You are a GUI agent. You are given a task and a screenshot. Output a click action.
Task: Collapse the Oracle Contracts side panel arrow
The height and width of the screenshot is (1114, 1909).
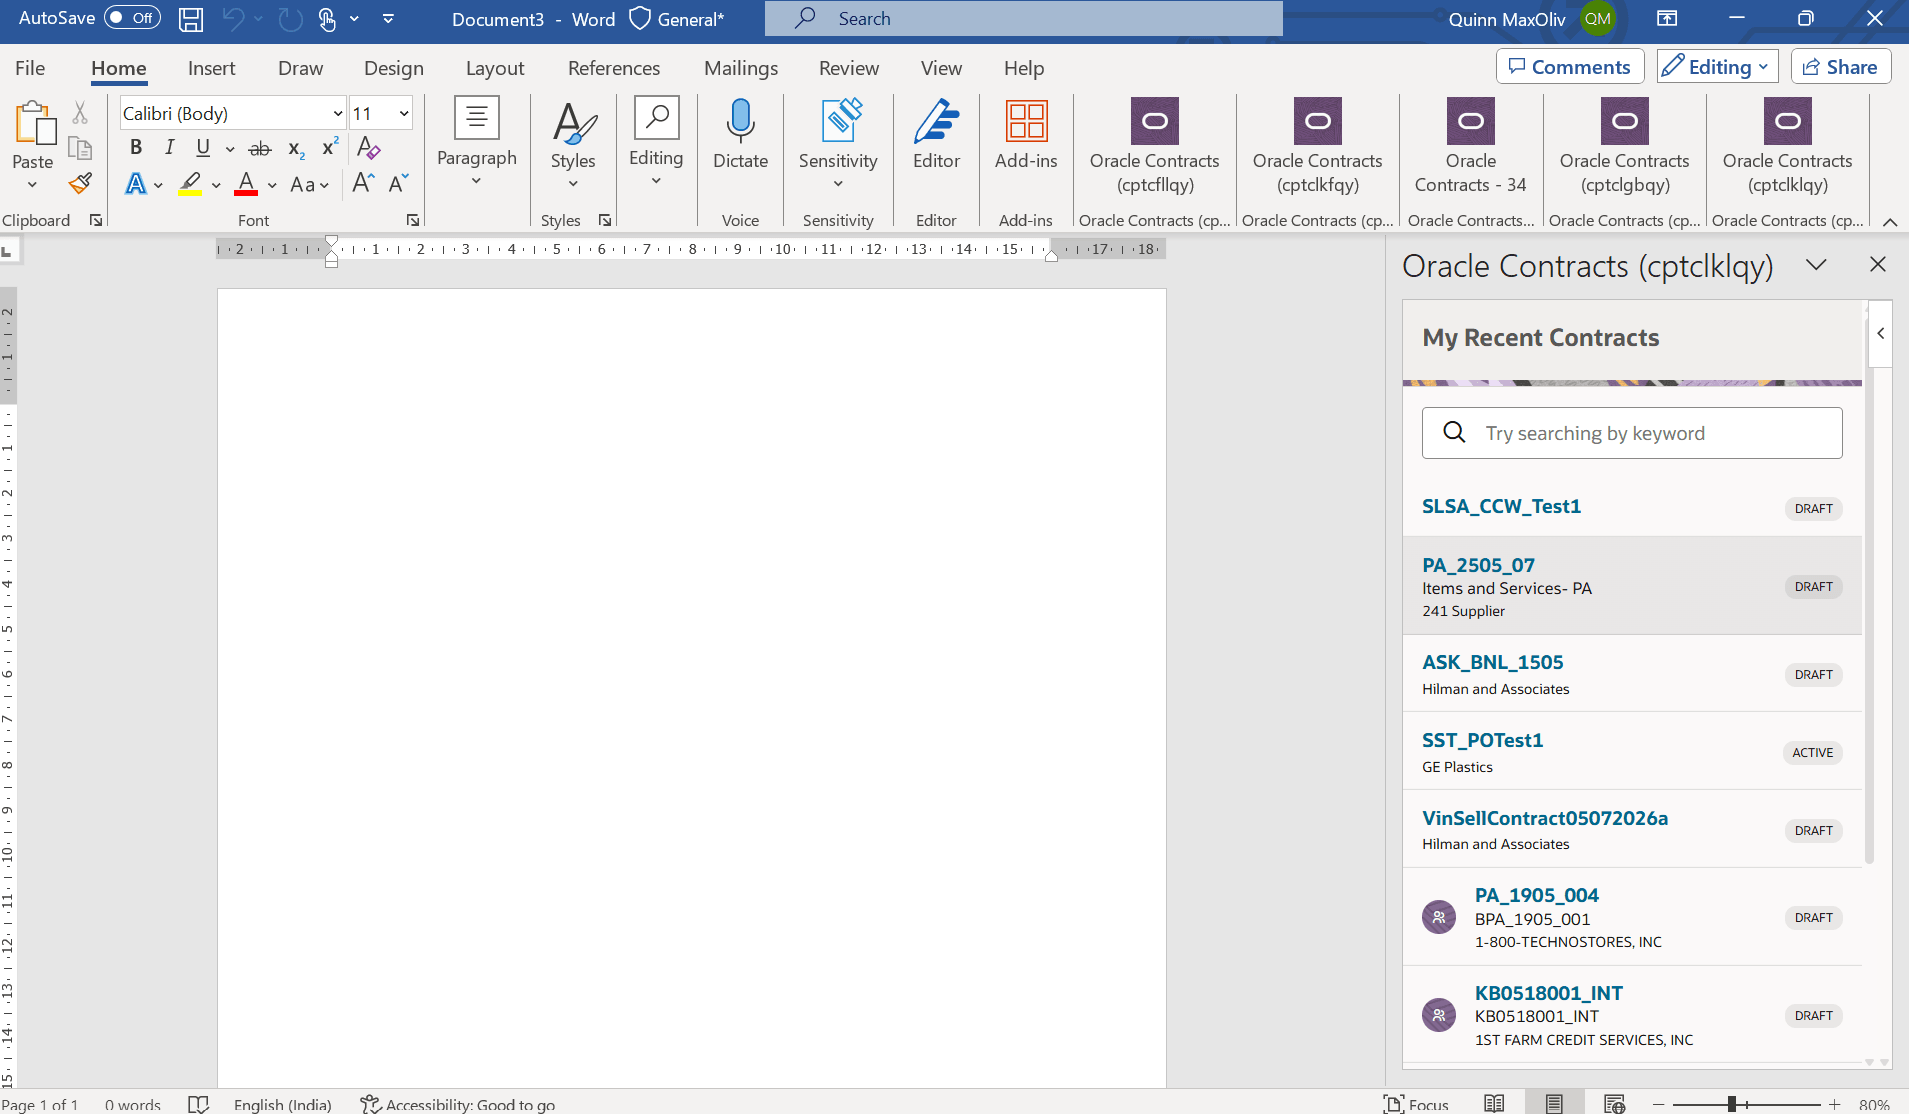click(1881, 334)
